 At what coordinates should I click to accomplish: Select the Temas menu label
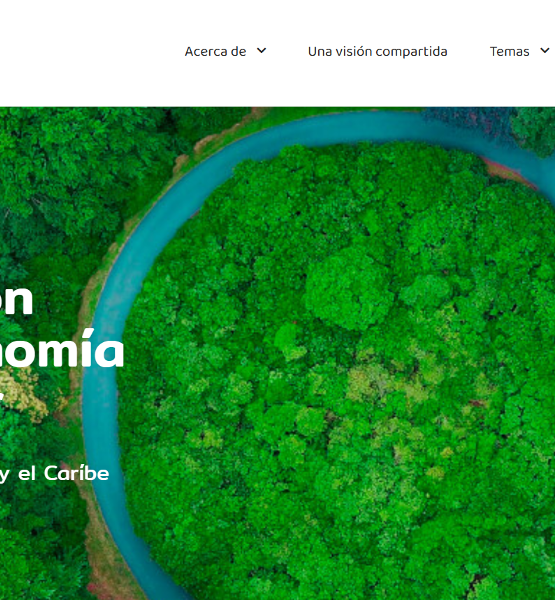coord(509,51)
